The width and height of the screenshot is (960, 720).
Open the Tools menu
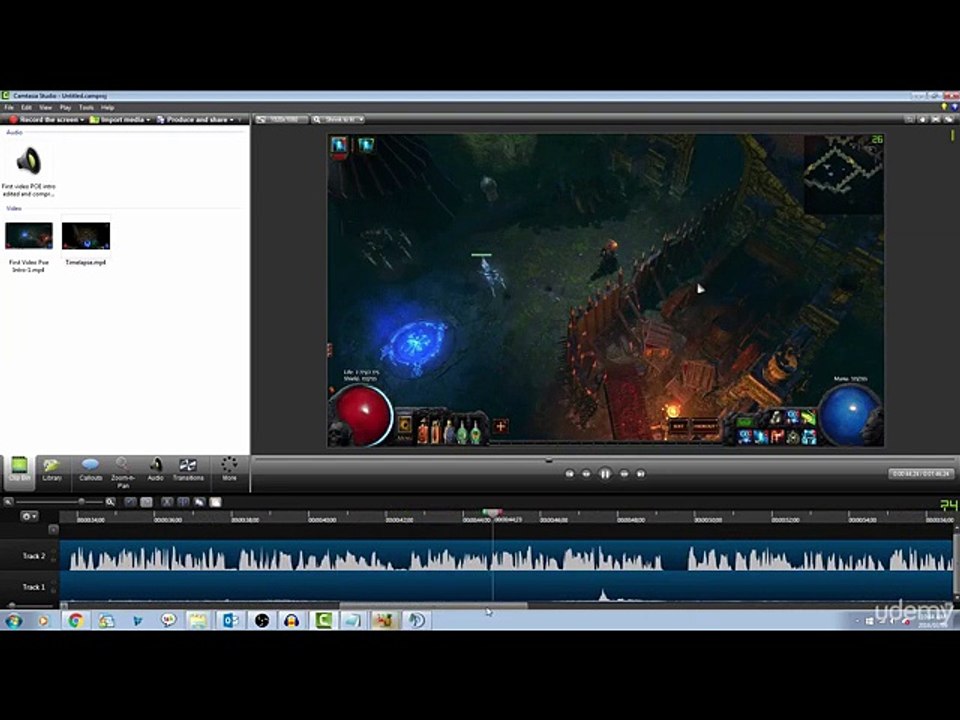86,107
